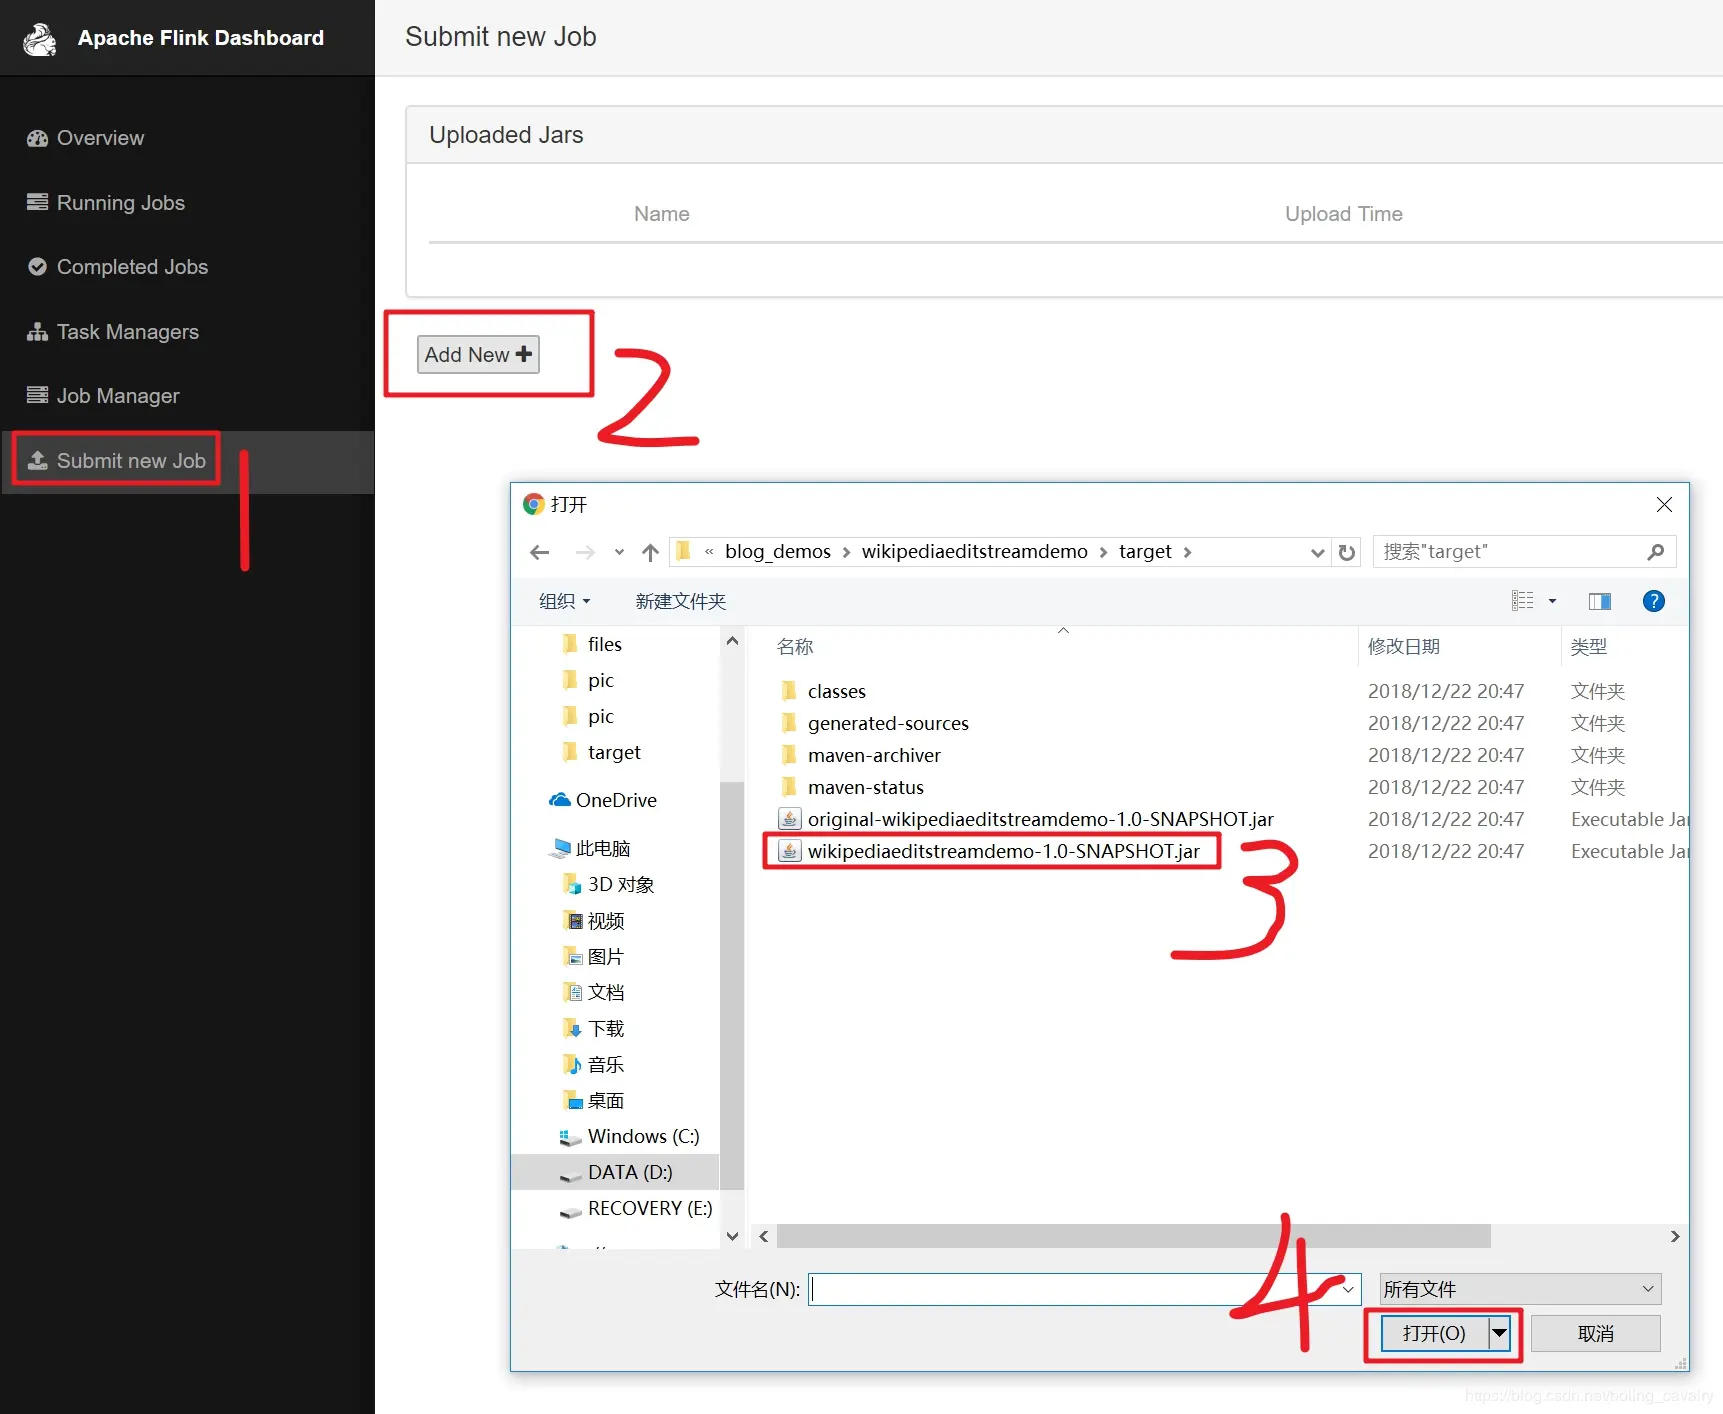
Task: Sort files by 名称 column
Action: [x=795, y=647]
